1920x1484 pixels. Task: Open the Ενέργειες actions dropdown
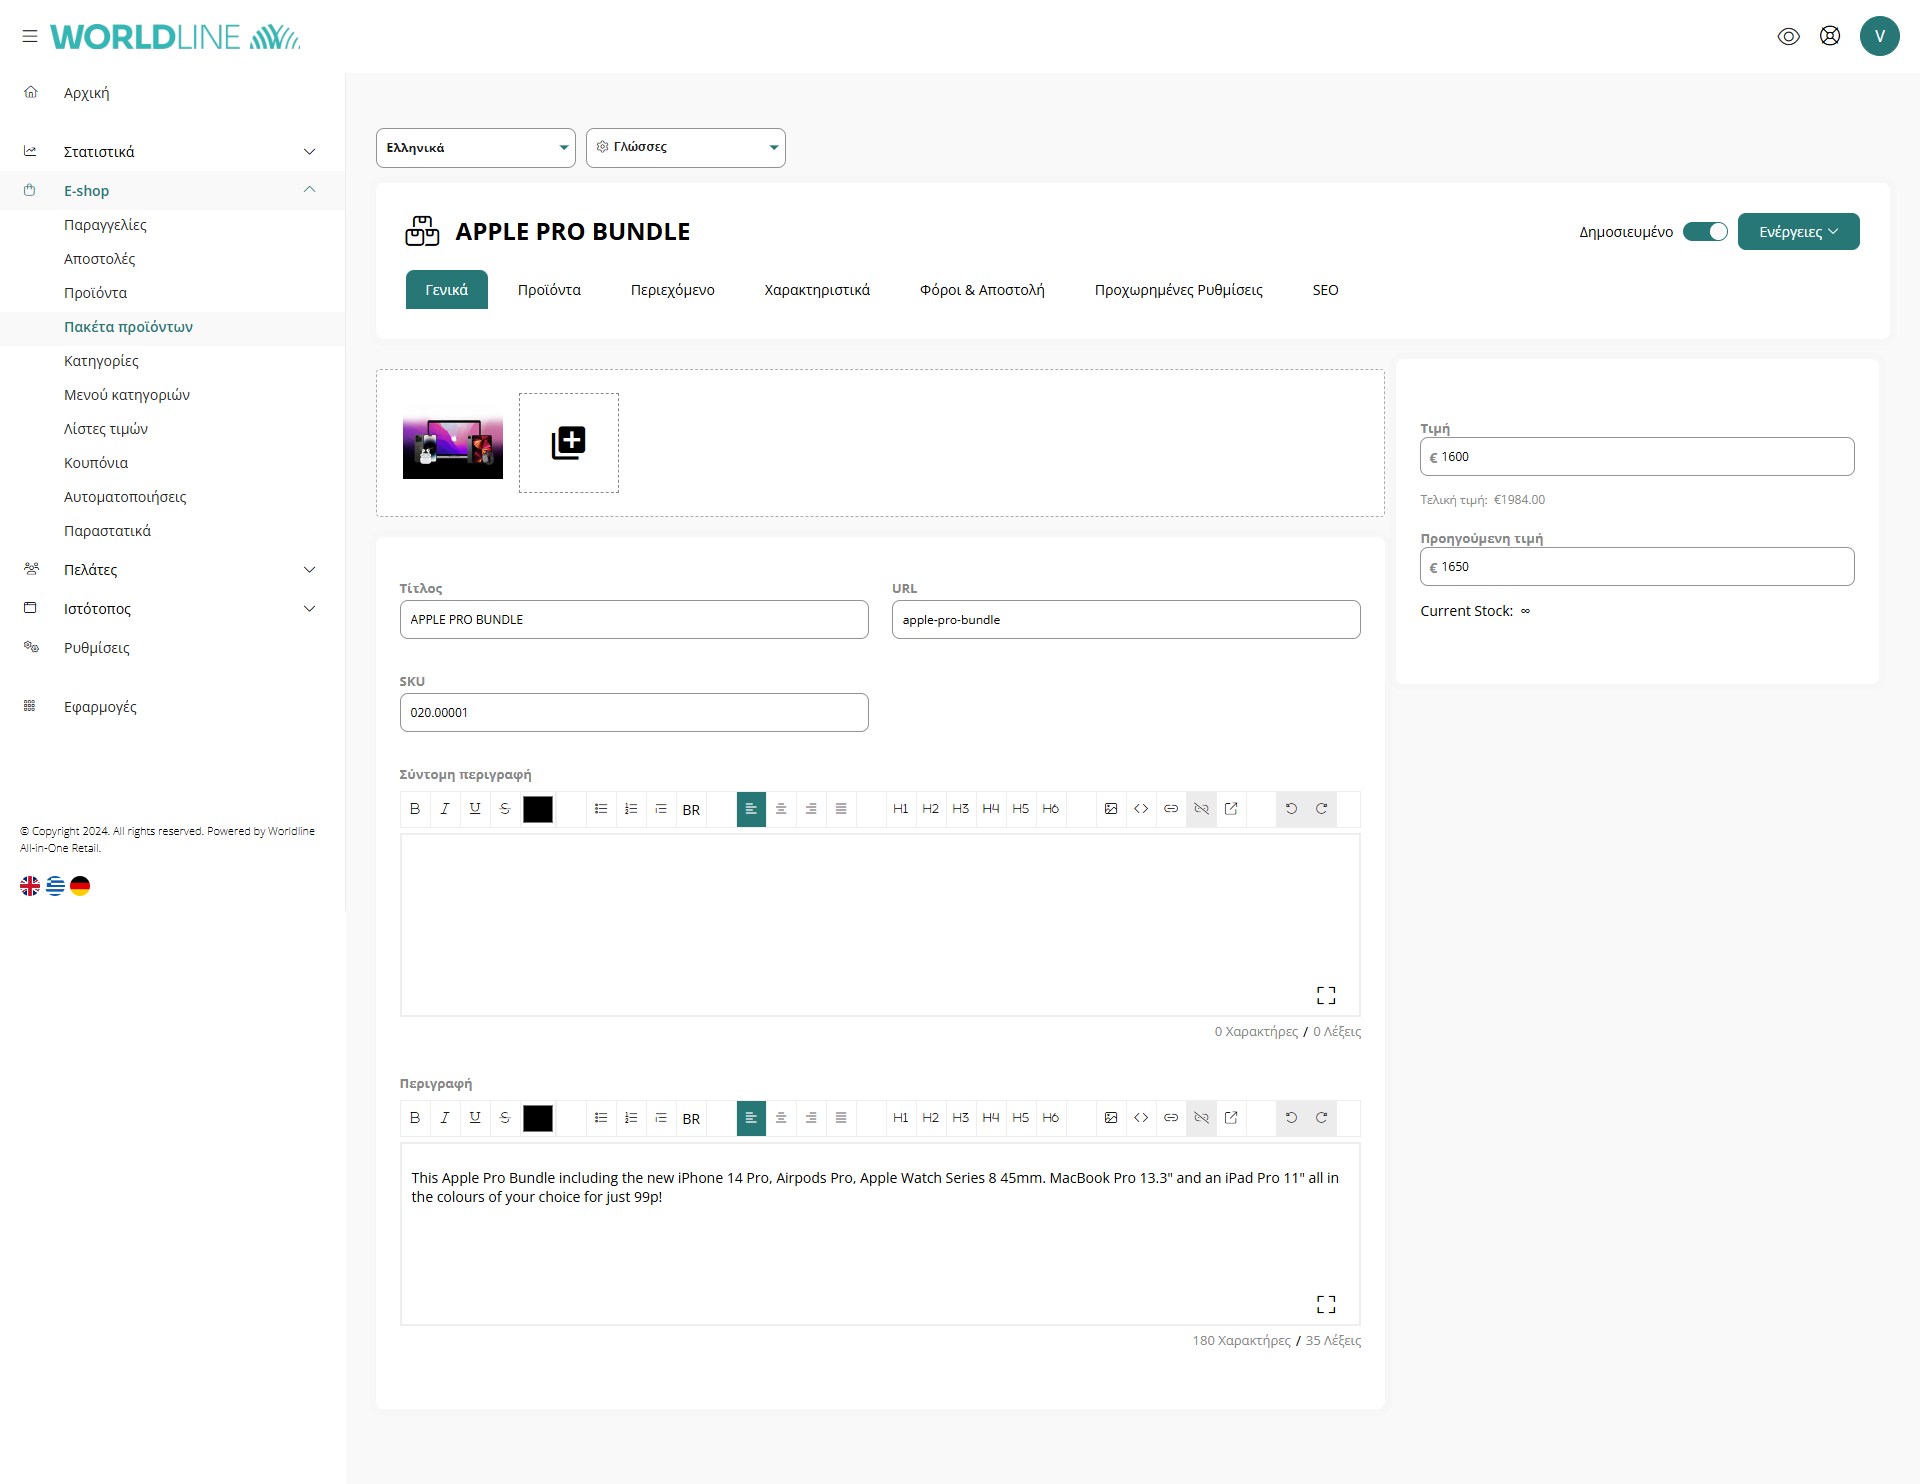pos(1798,232)
